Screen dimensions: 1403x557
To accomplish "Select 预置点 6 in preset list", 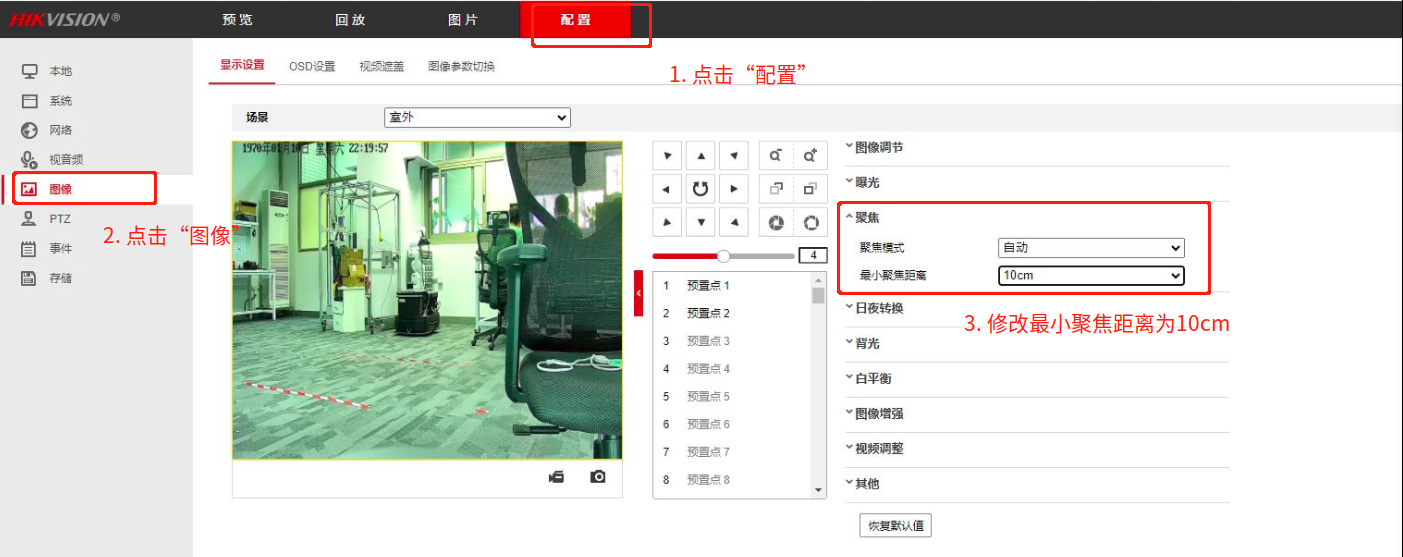I will (x=733, y=425).
